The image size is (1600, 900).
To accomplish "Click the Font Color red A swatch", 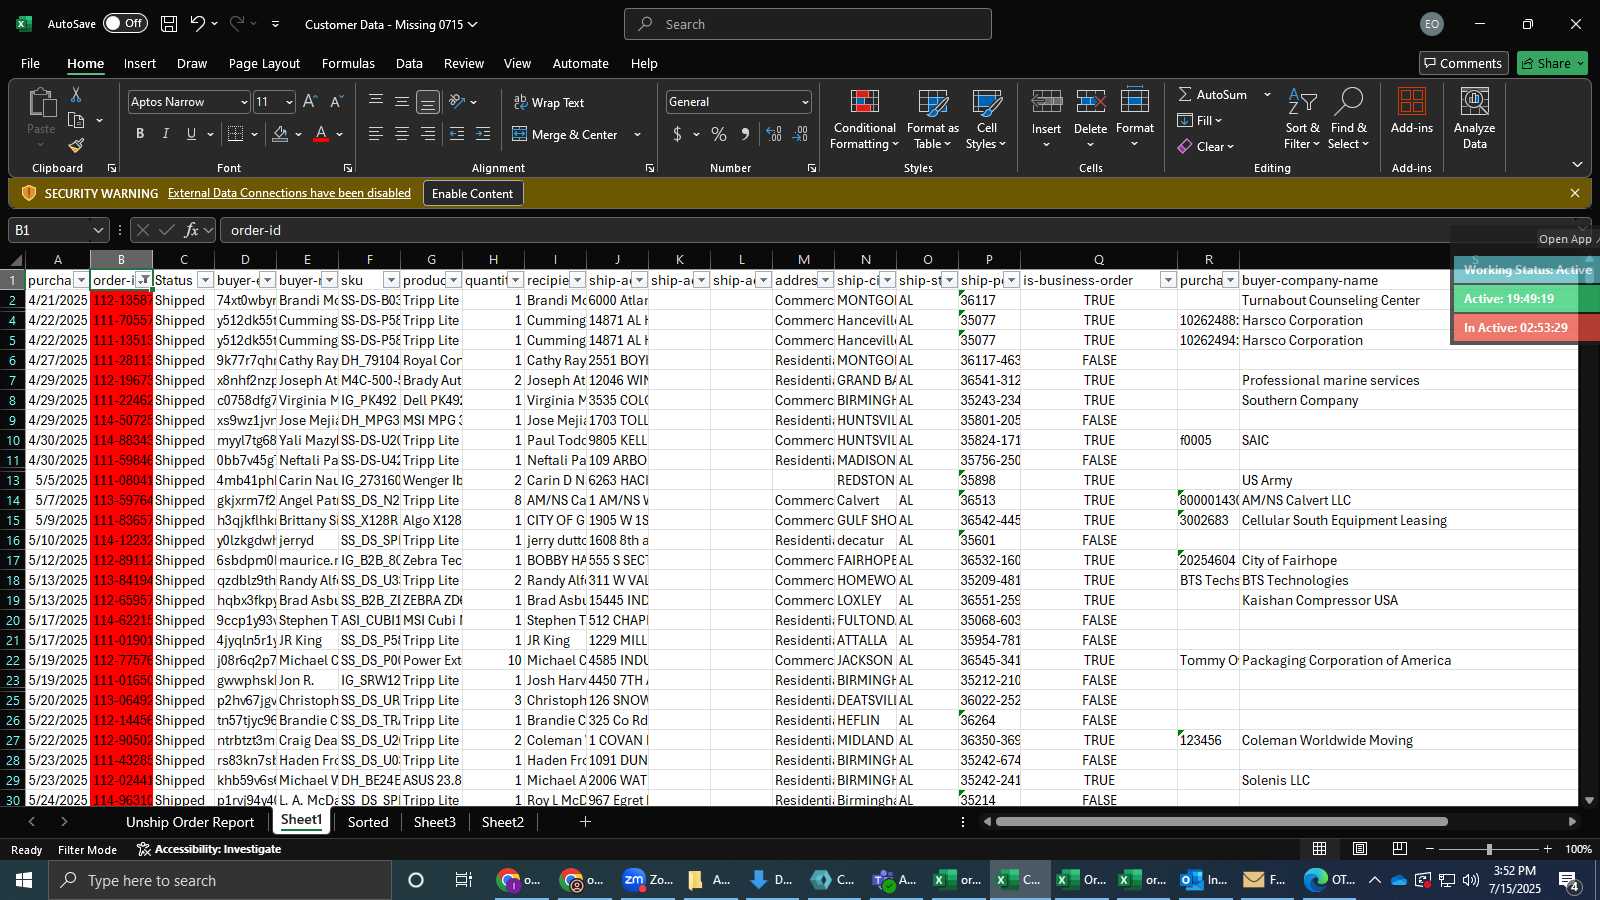I will pos(321,134).
